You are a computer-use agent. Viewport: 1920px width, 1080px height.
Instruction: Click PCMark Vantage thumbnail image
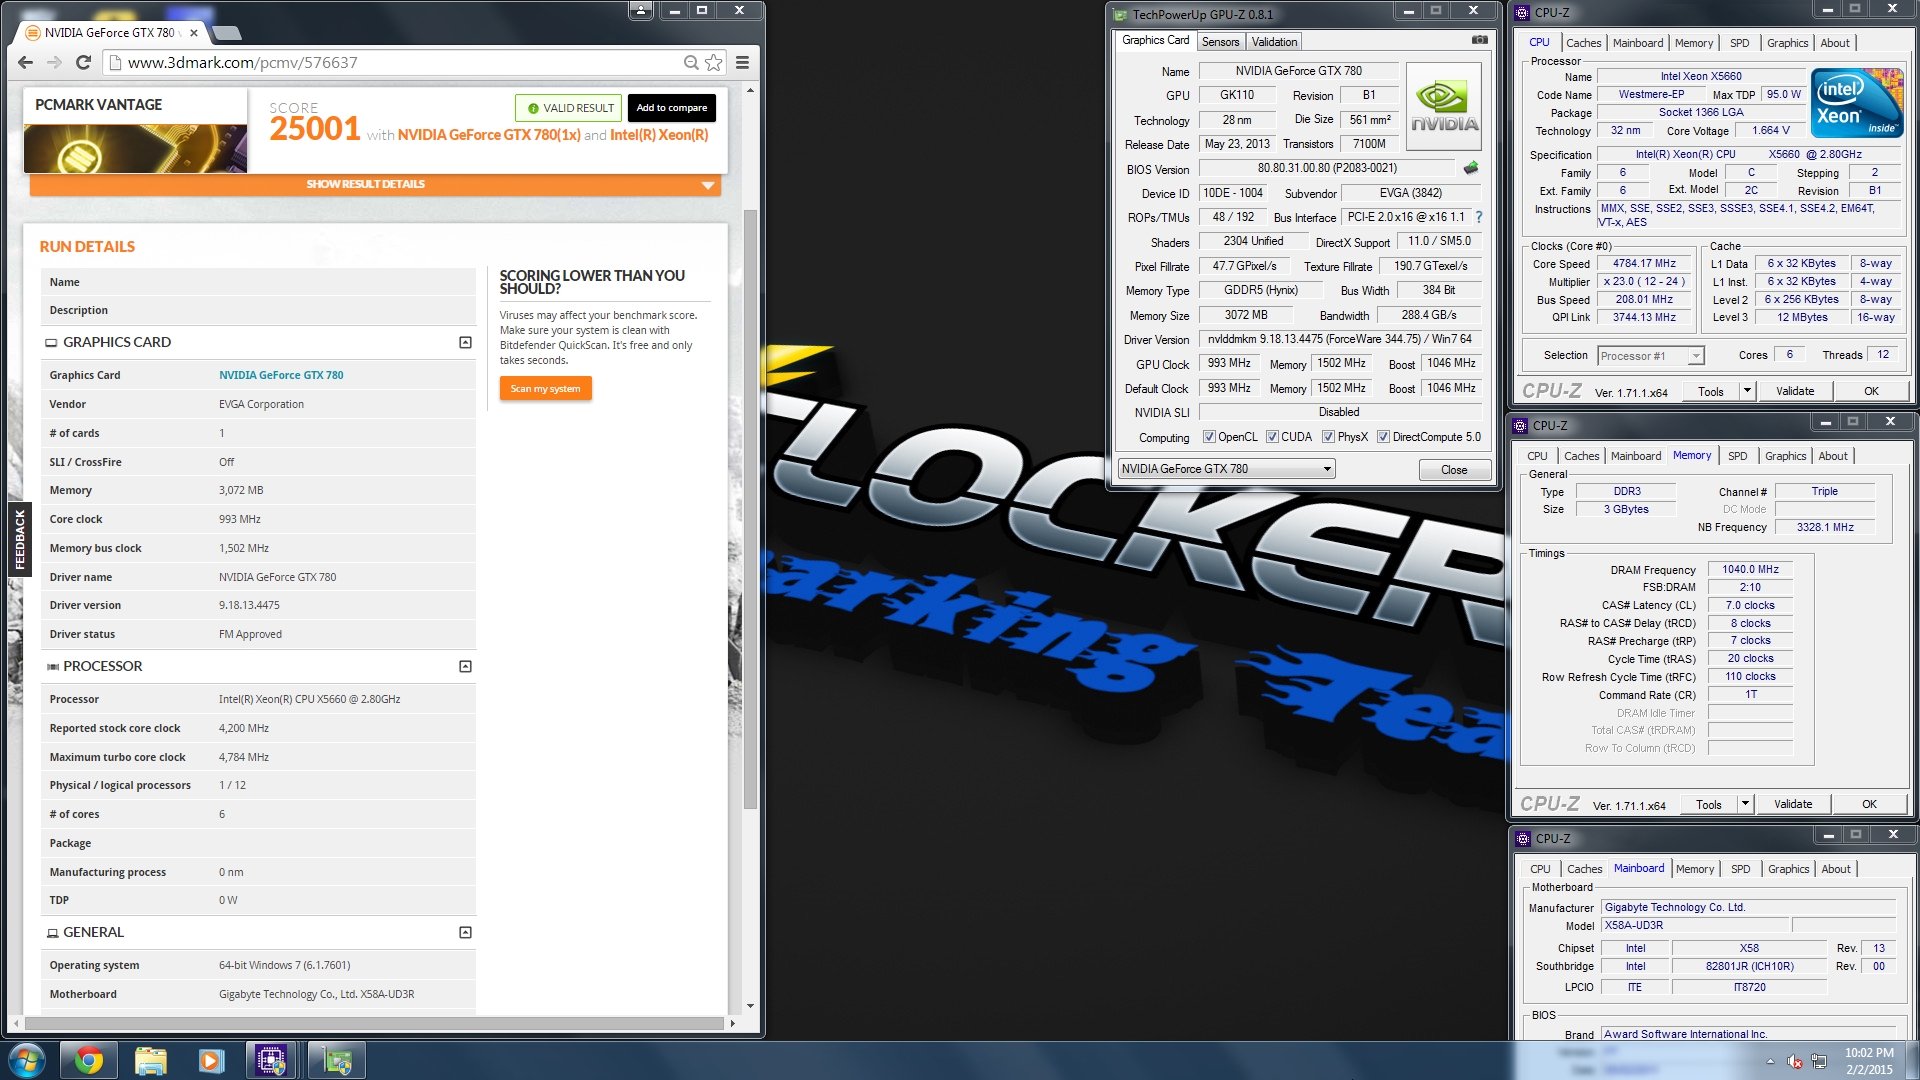[135, 149]
